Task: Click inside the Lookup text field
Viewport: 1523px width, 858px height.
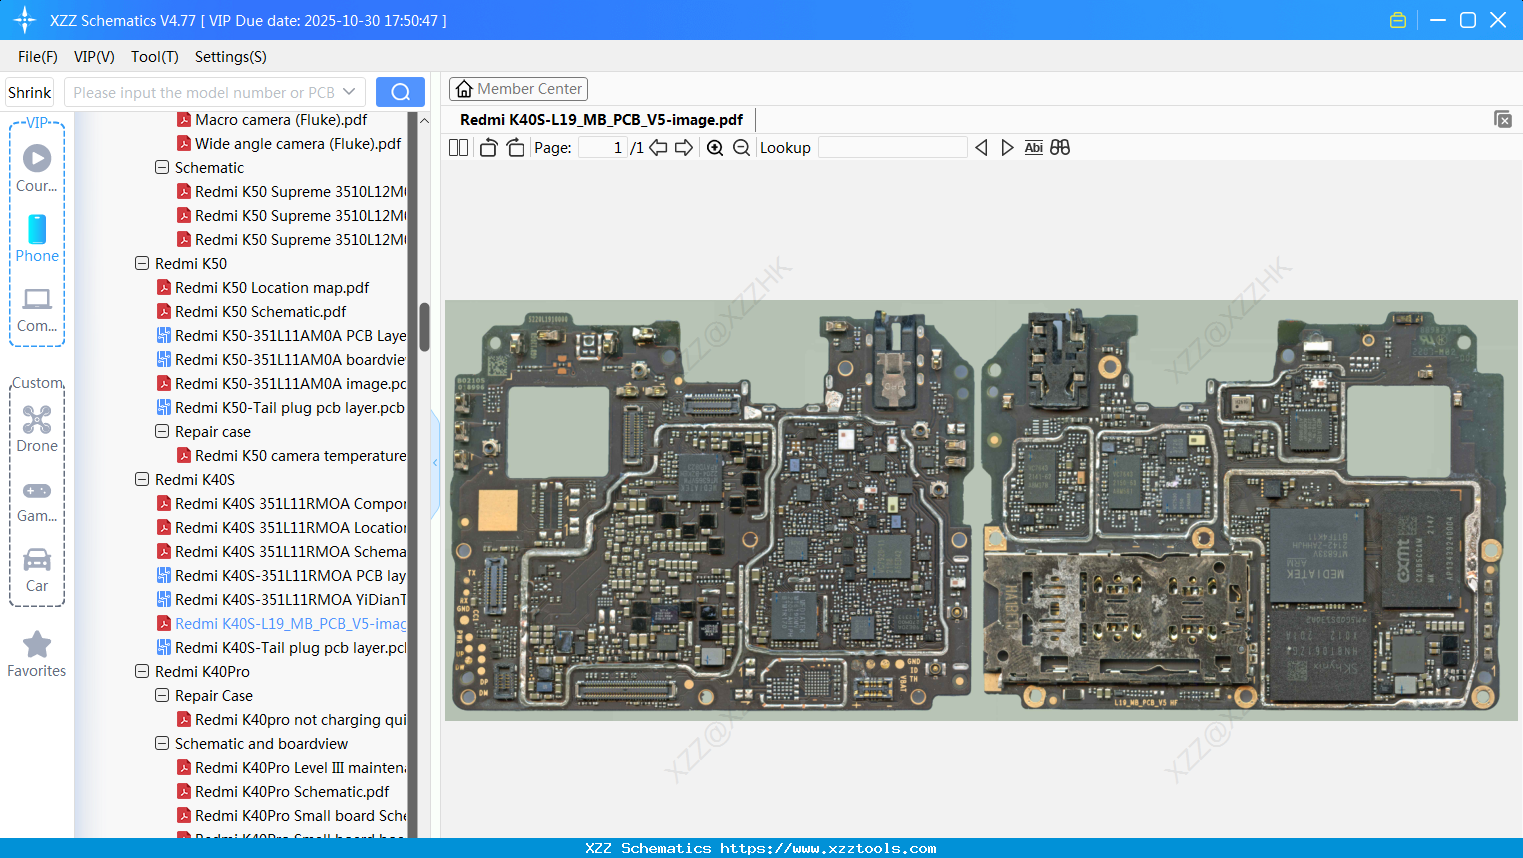Action: click(892, 147)
